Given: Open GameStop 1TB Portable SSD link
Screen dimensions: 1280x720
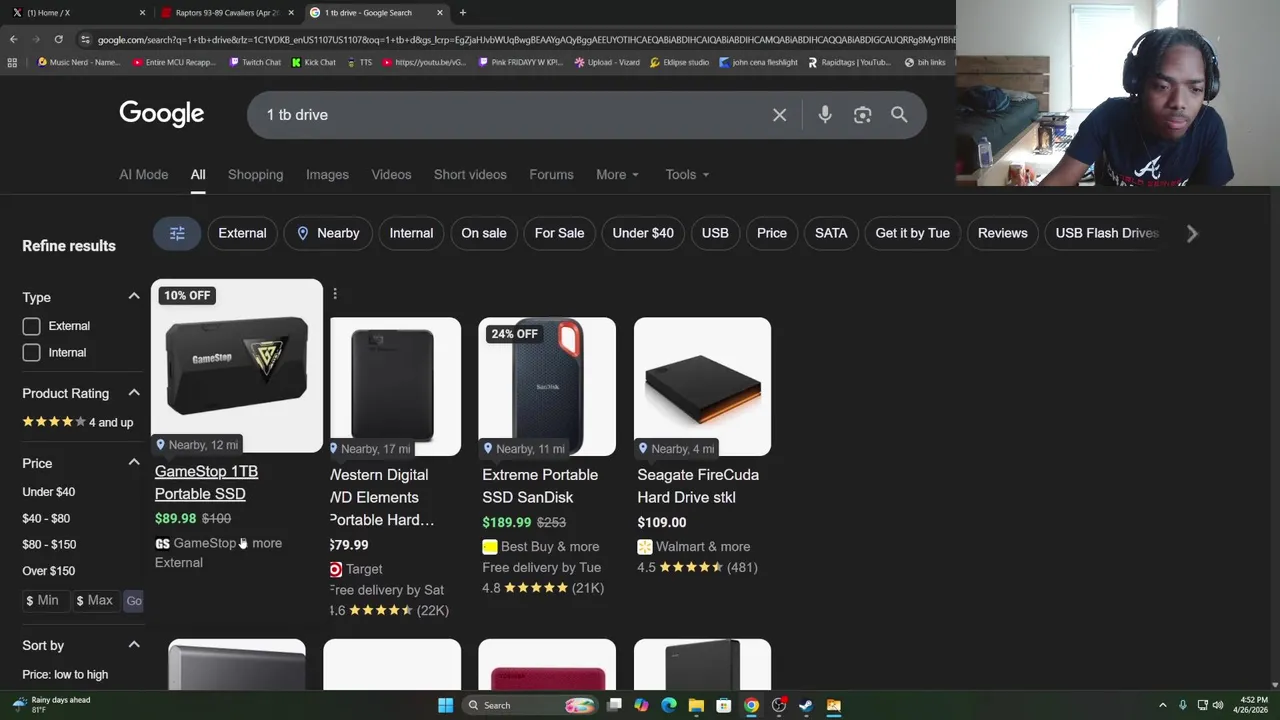Looking at the screenshot, I should [x=206, y=482].
